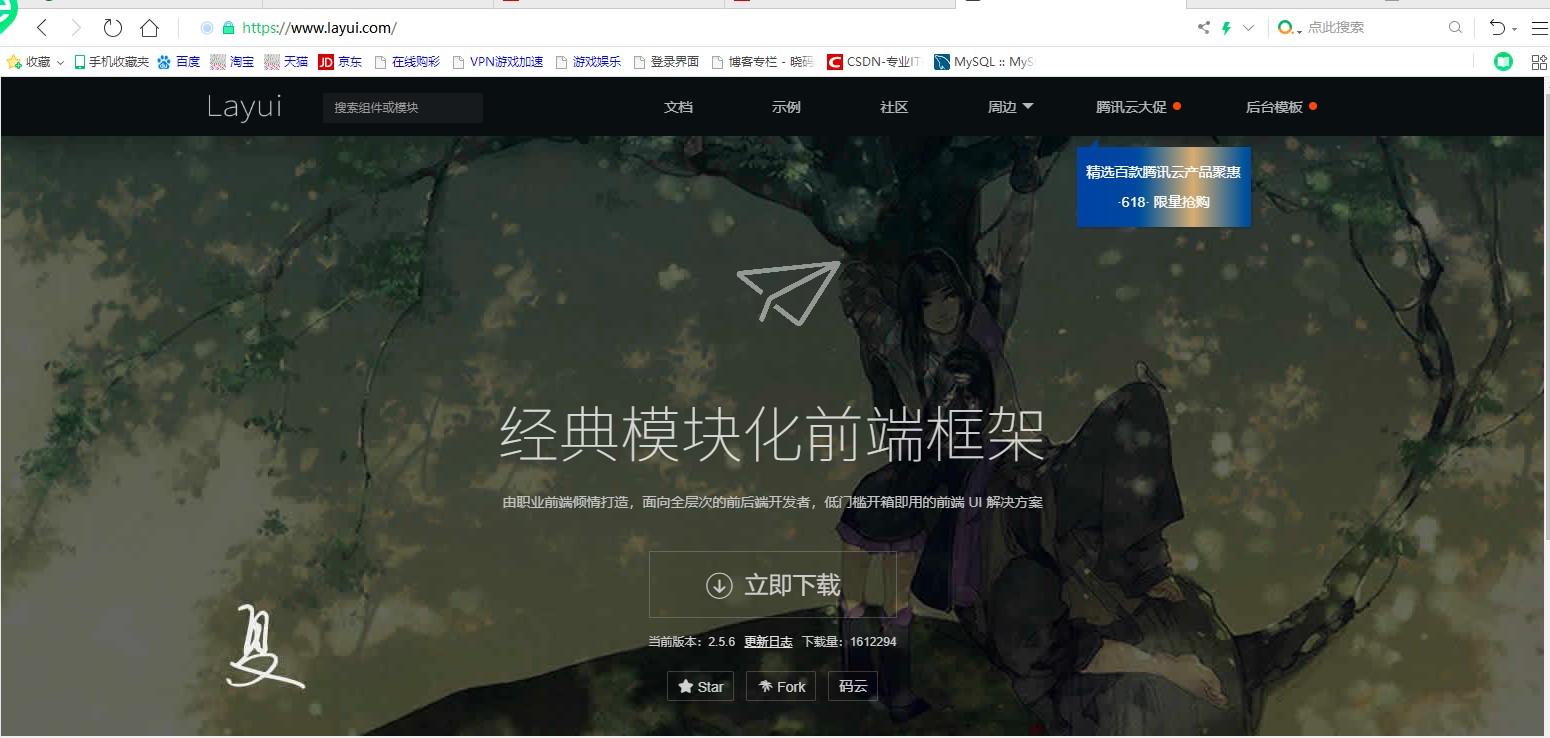The height and width of the screenshot is (738, 1550).
Task: Click the Layui logo
Action: pyautogui.click(x=244, y=107)
